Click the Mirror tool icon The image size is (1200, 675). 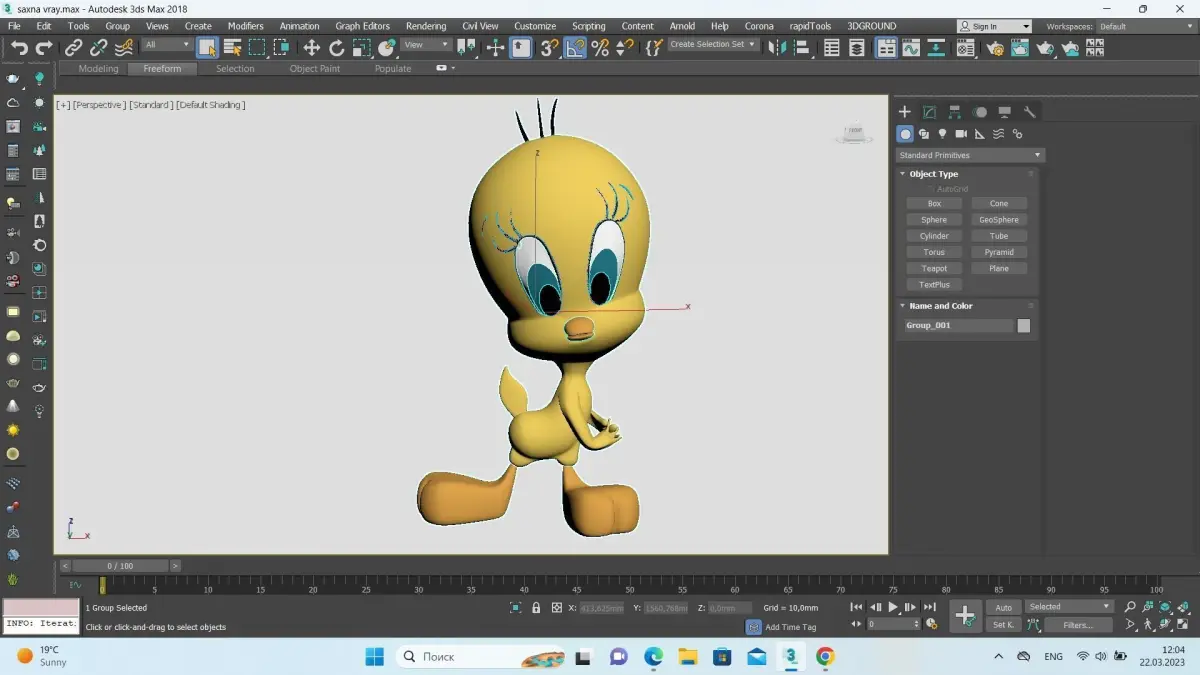point(777,47)
